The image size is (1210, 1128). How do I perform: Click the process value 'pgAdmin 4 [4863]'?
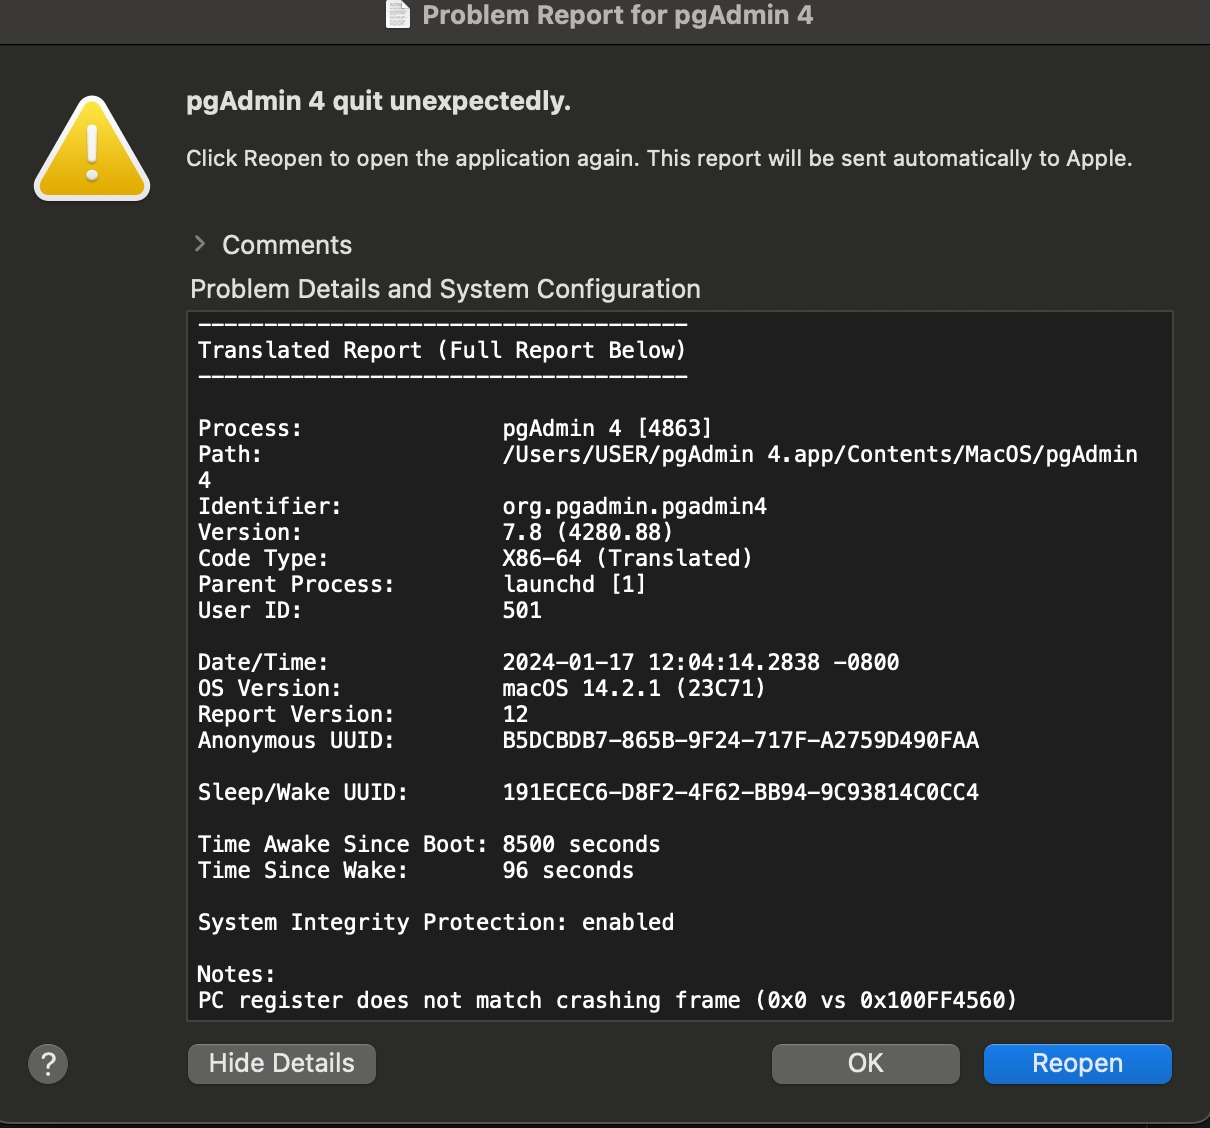pos(606,428)
